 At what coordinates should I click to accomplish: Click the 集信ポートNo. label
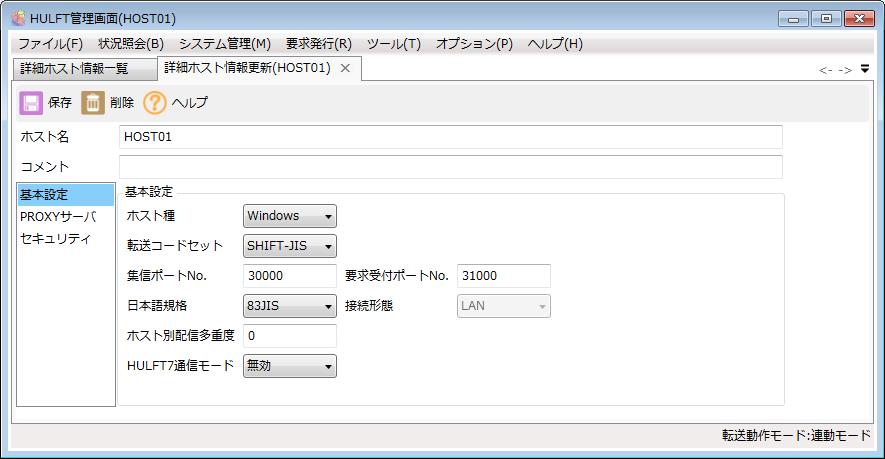(x=167, y=276)
